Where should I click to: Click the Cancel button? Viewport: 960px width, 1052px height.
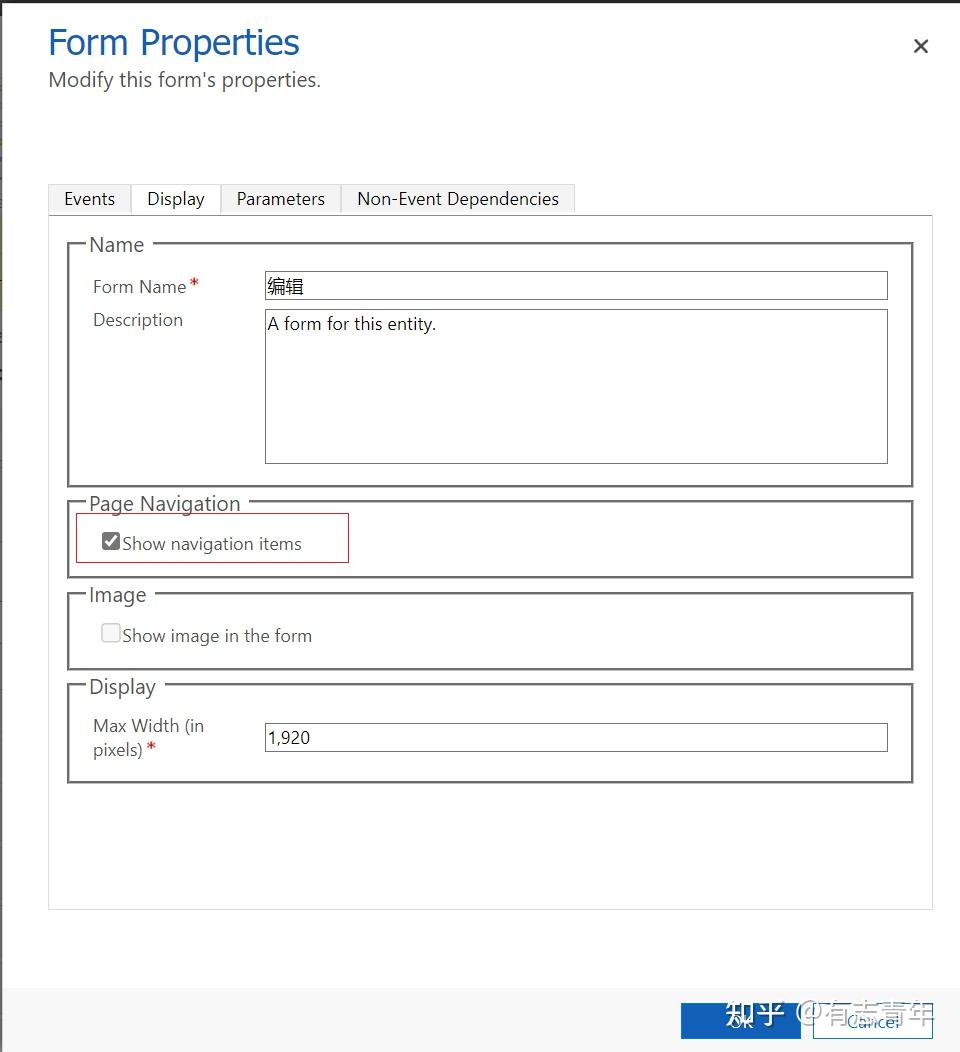873,1020
